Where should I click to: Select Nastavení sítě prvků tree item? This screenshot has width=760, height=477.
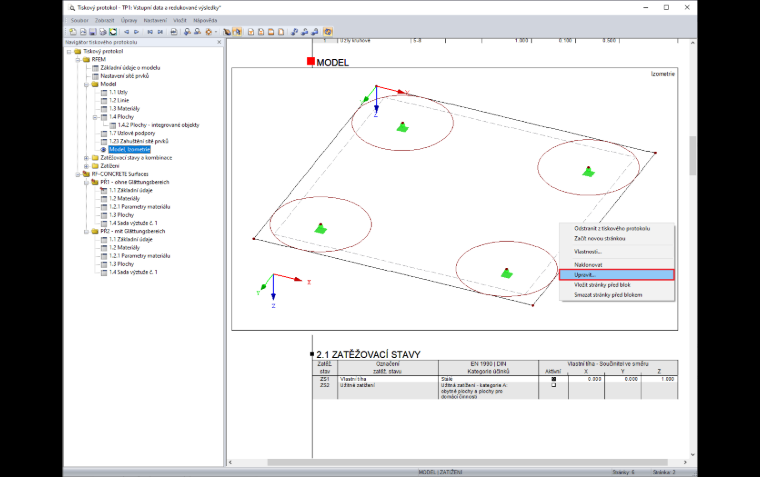125,76
